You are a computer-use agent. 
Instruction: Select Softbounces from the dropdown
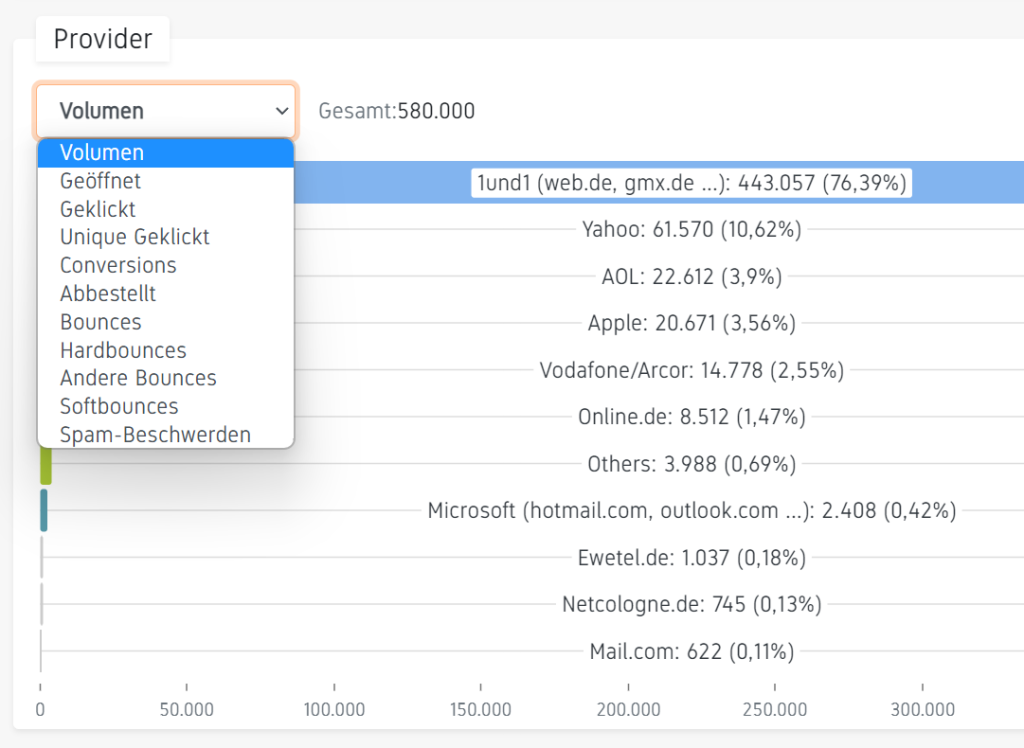click(119, 406)
